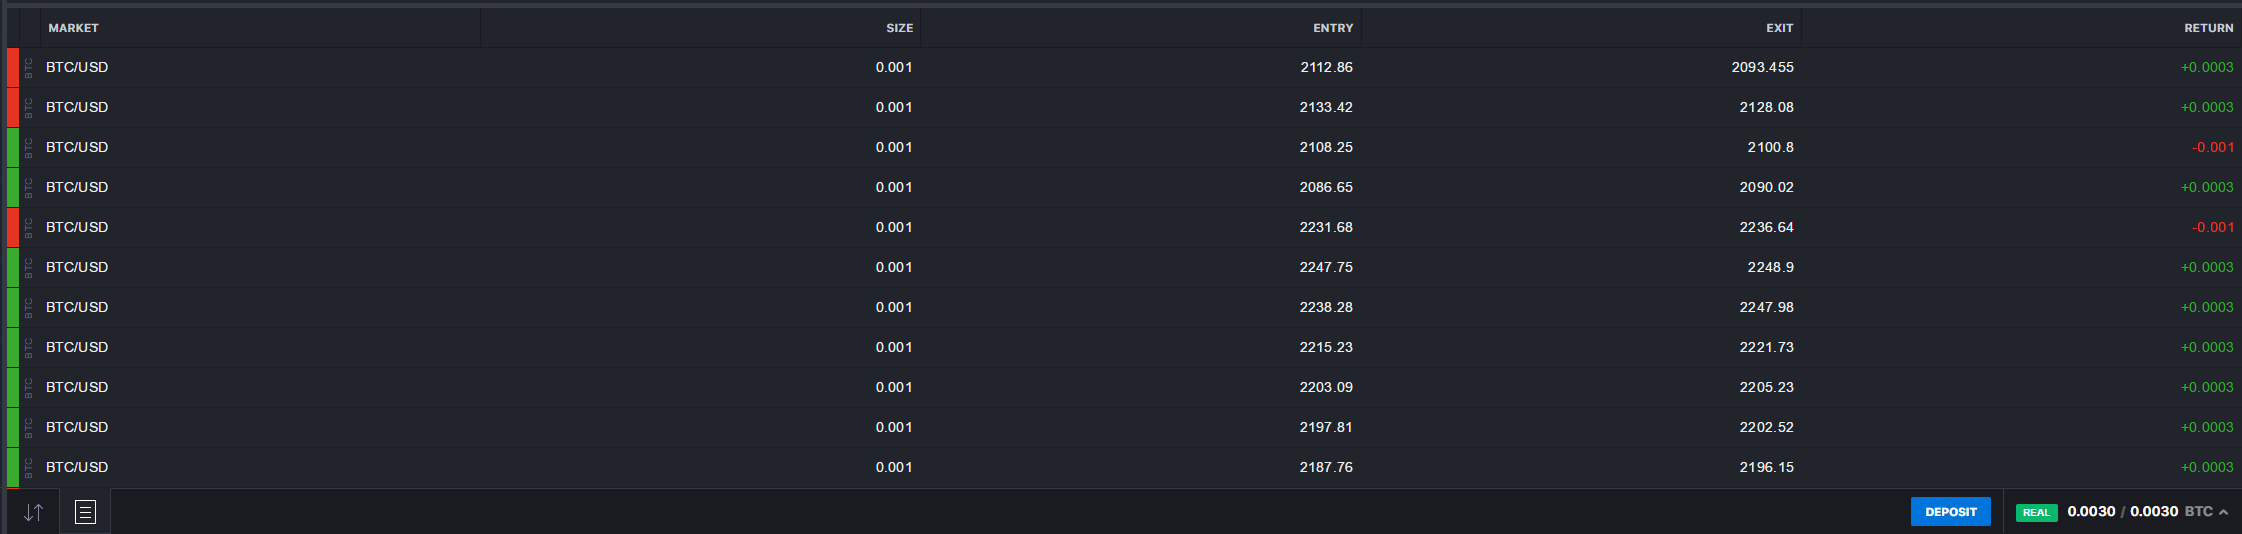The height and width of the screenshot is (534, 2242).
Task: Open BTC/USD market with 2086.65 entry
Action: 77,187
